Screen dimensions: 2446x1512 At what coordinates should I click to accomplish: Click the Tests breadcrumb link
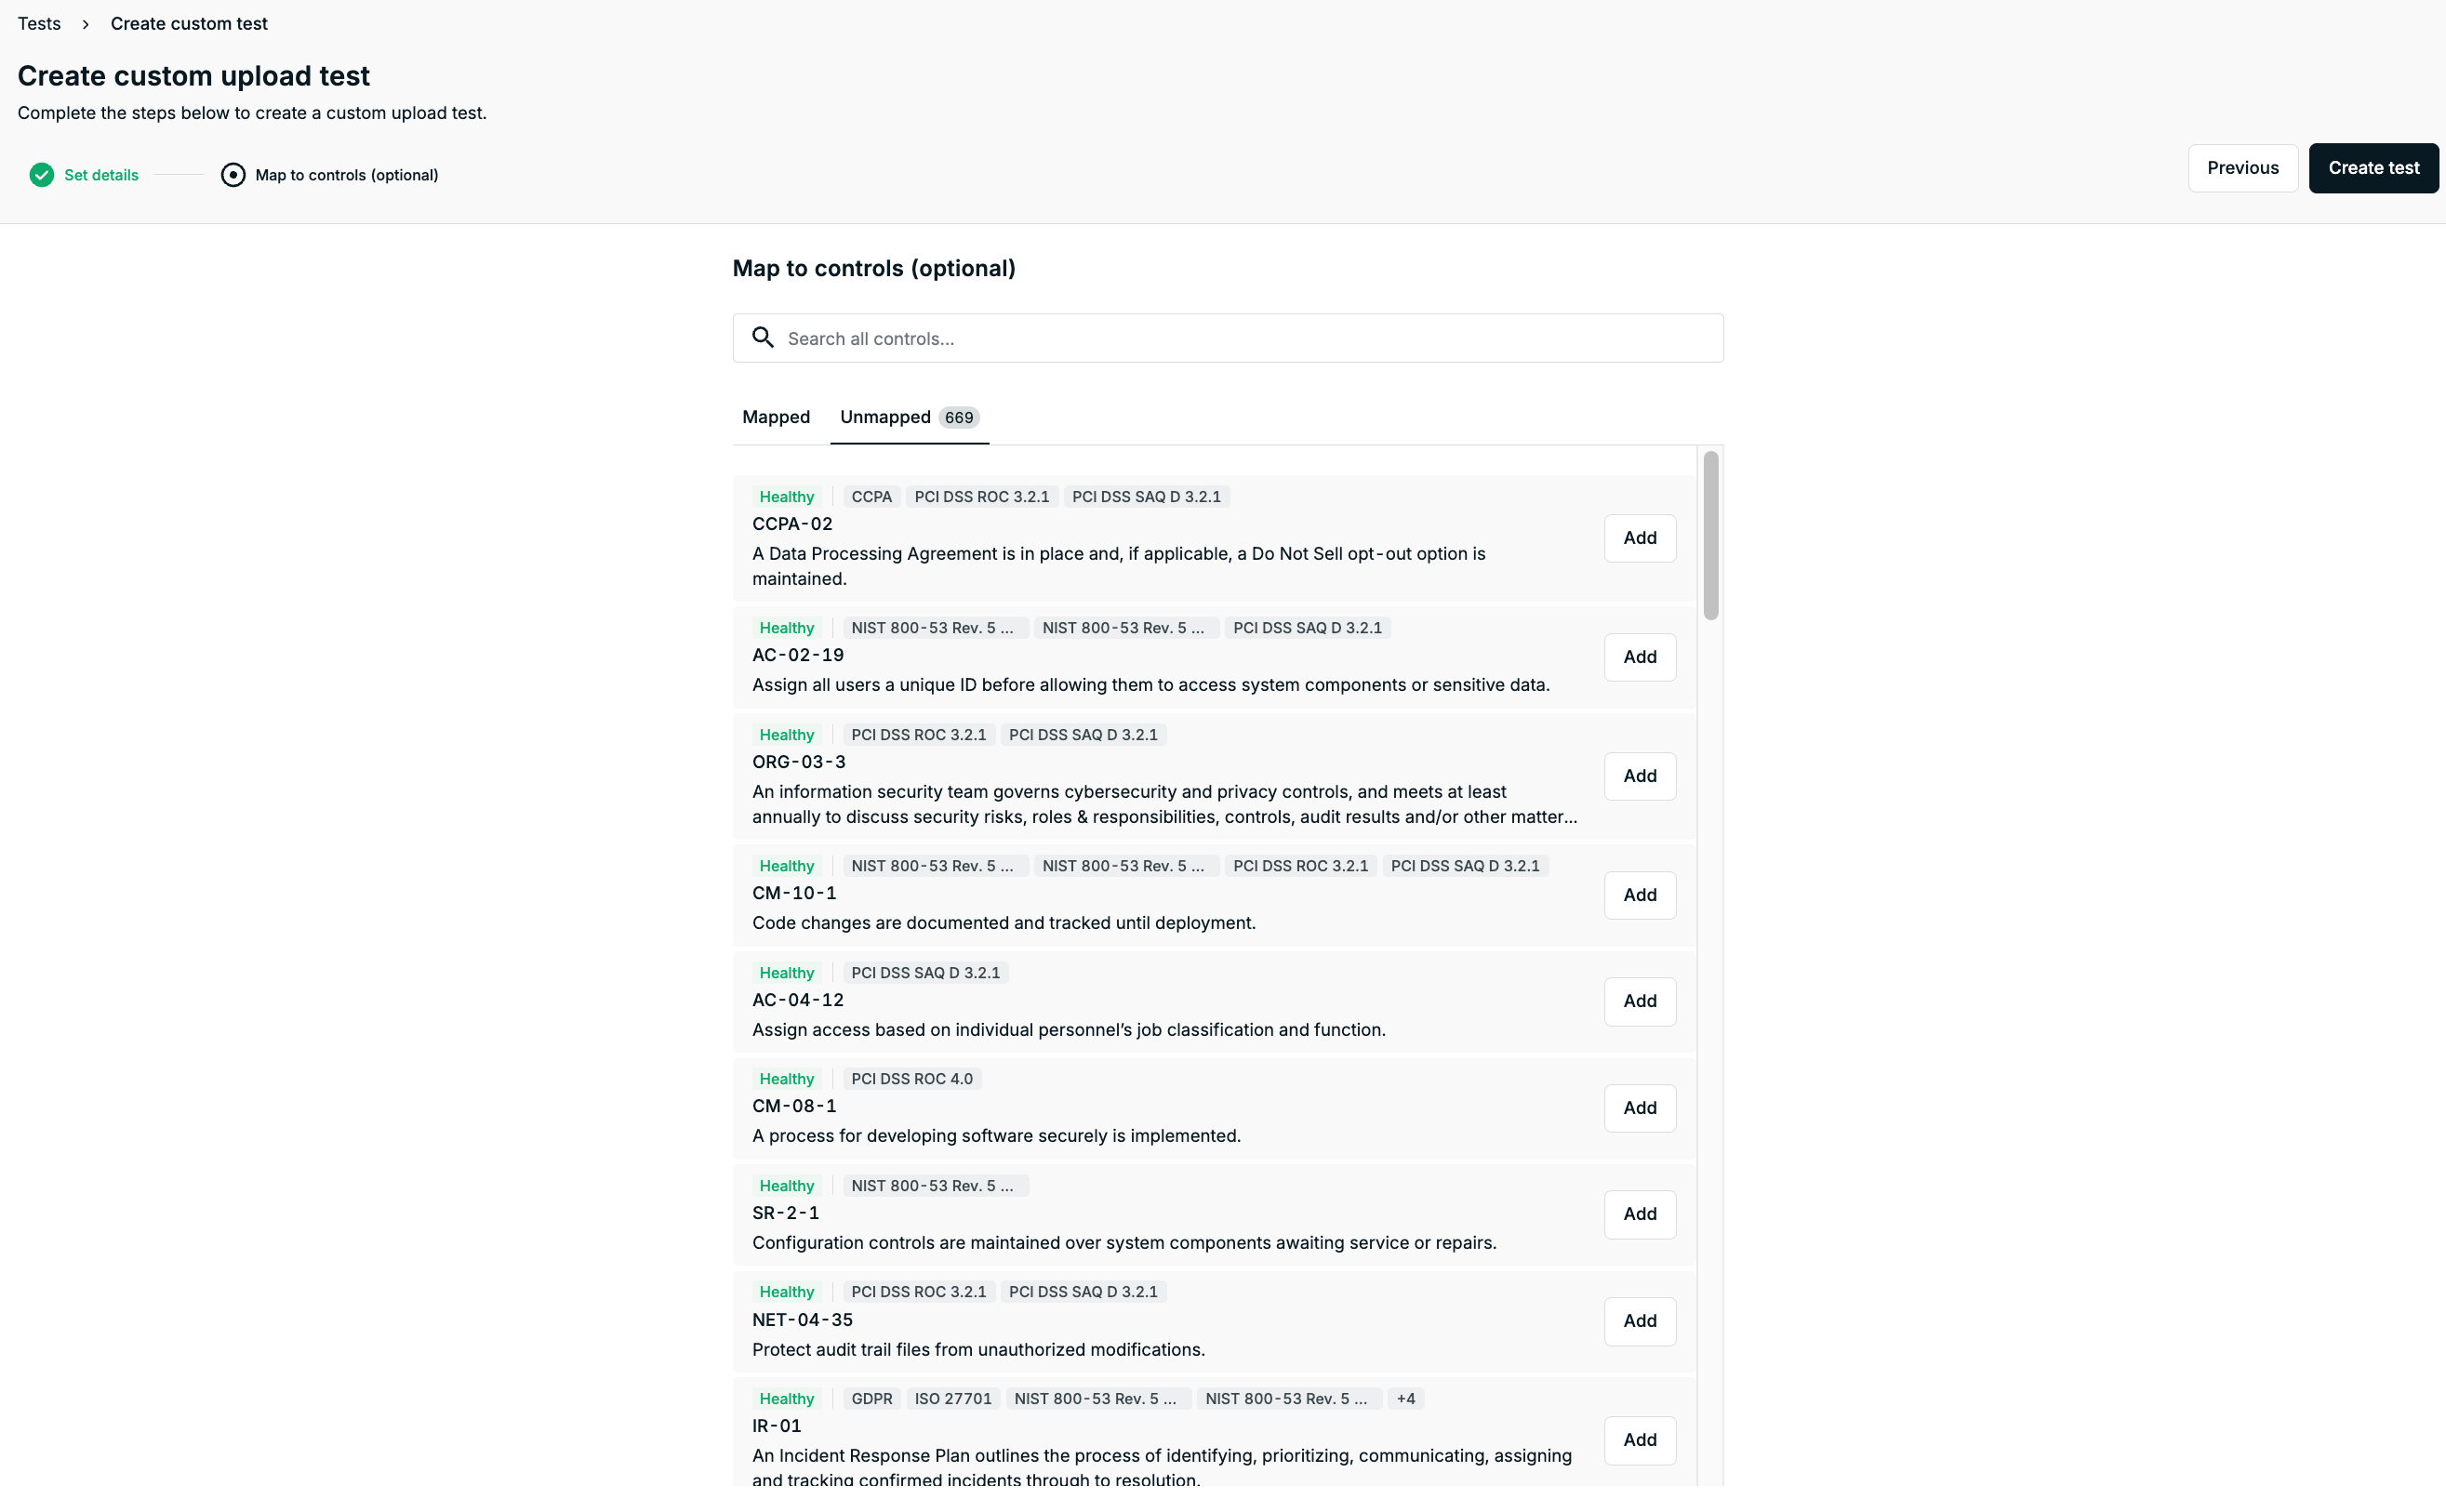(39, 24)
